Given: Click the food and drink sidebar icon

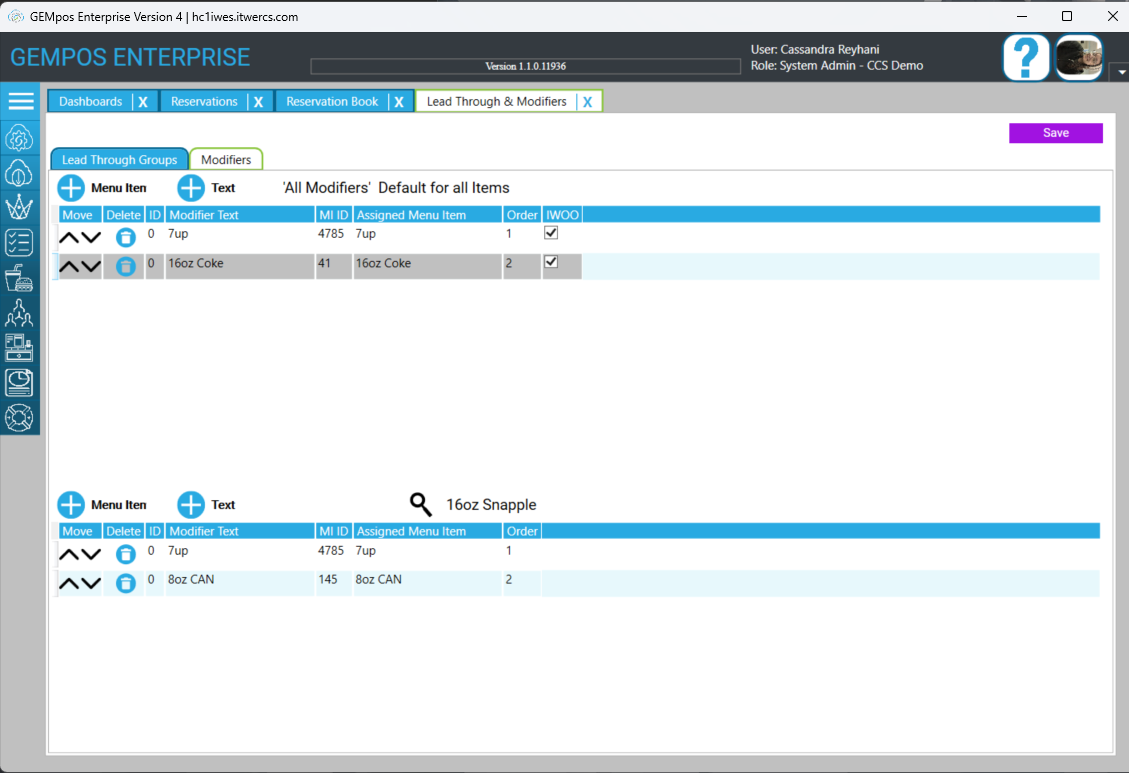Looking at the screenshot, I should point(20,277).
